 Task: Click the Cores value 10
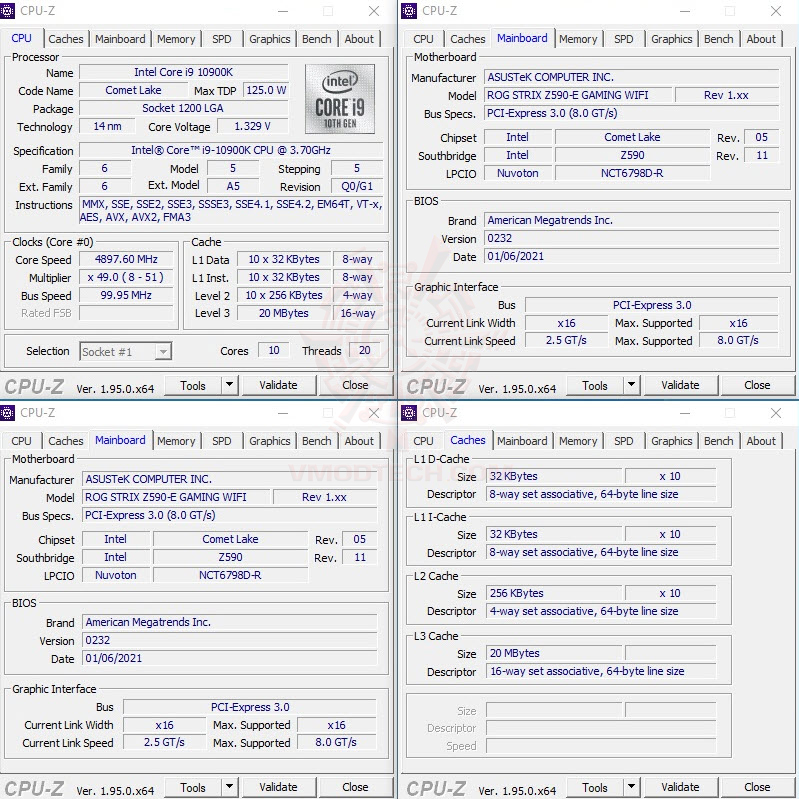(274, 351)
